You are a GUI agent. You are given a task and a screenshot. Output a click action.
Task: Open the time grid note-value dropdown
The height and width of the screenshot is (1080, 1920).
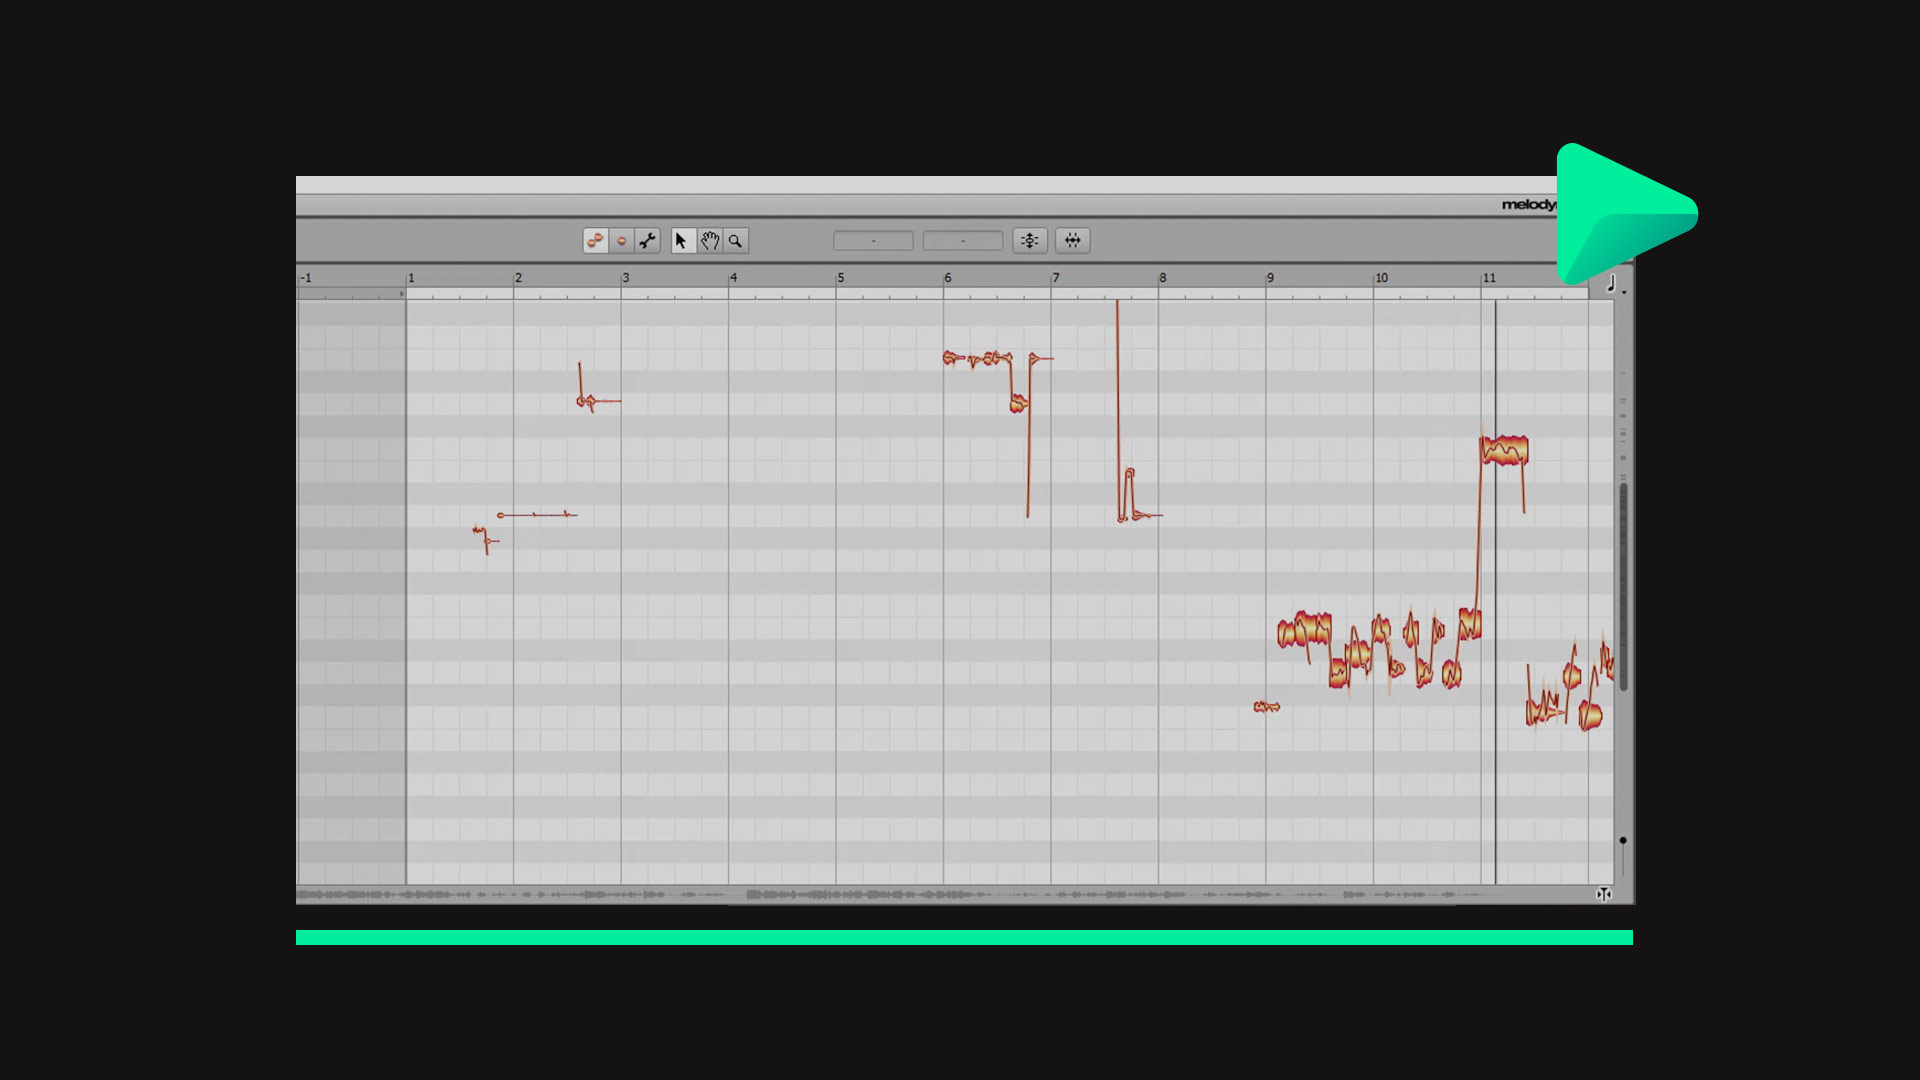click(1615, 285)
